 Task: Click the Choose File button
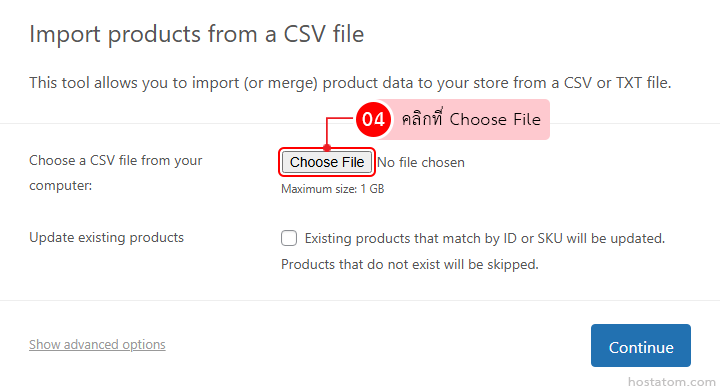pyautogui.click(x=326, y=162)
